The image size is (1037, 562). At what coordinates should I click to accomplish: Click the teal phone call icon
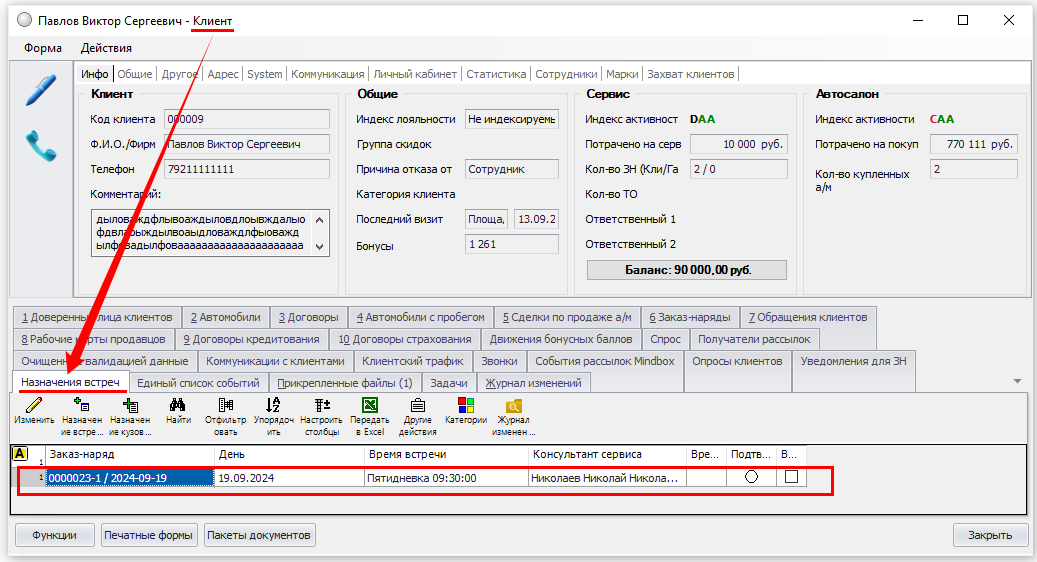pyautogui.click(x=40, y=146)
